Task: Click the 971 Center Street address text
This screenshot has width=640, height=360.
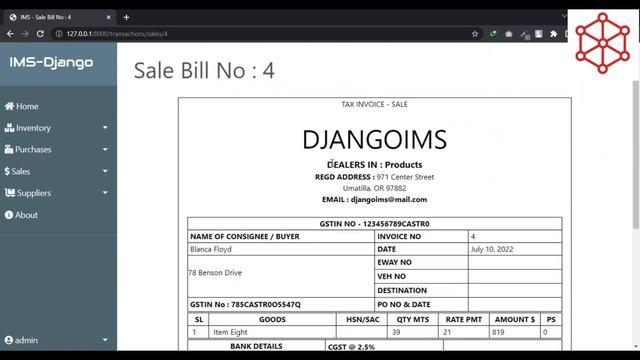Action: [405, 177]
